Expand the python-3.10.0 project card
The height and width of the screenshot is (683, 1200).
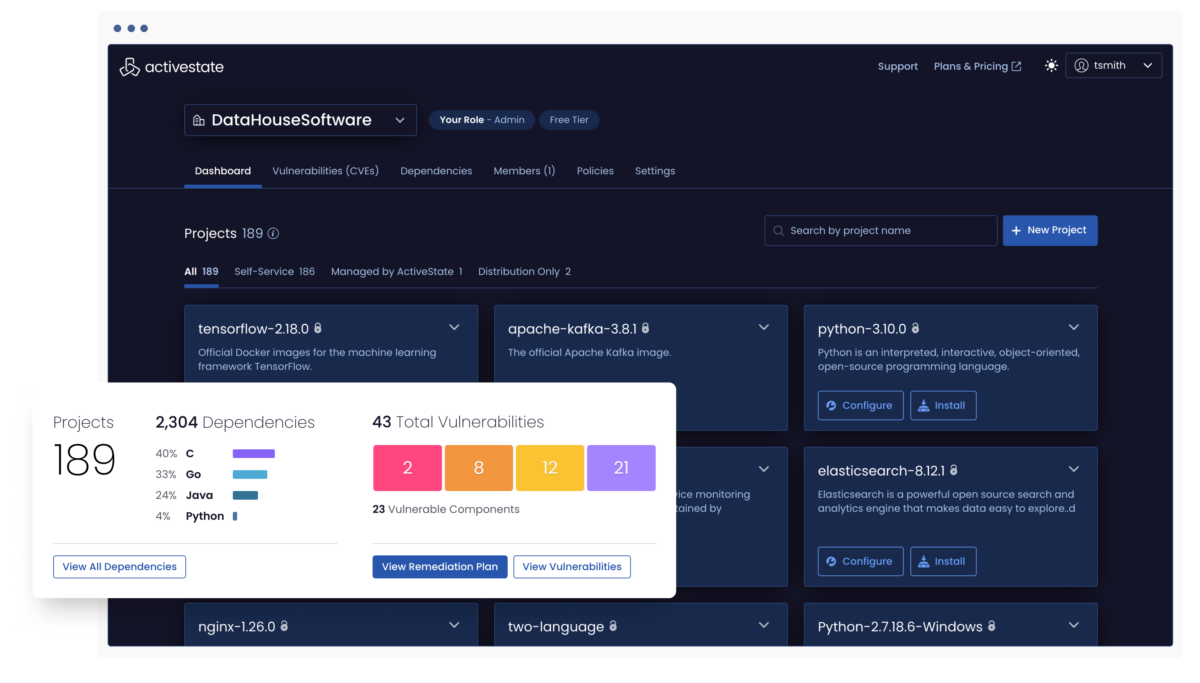(1073, 327)
